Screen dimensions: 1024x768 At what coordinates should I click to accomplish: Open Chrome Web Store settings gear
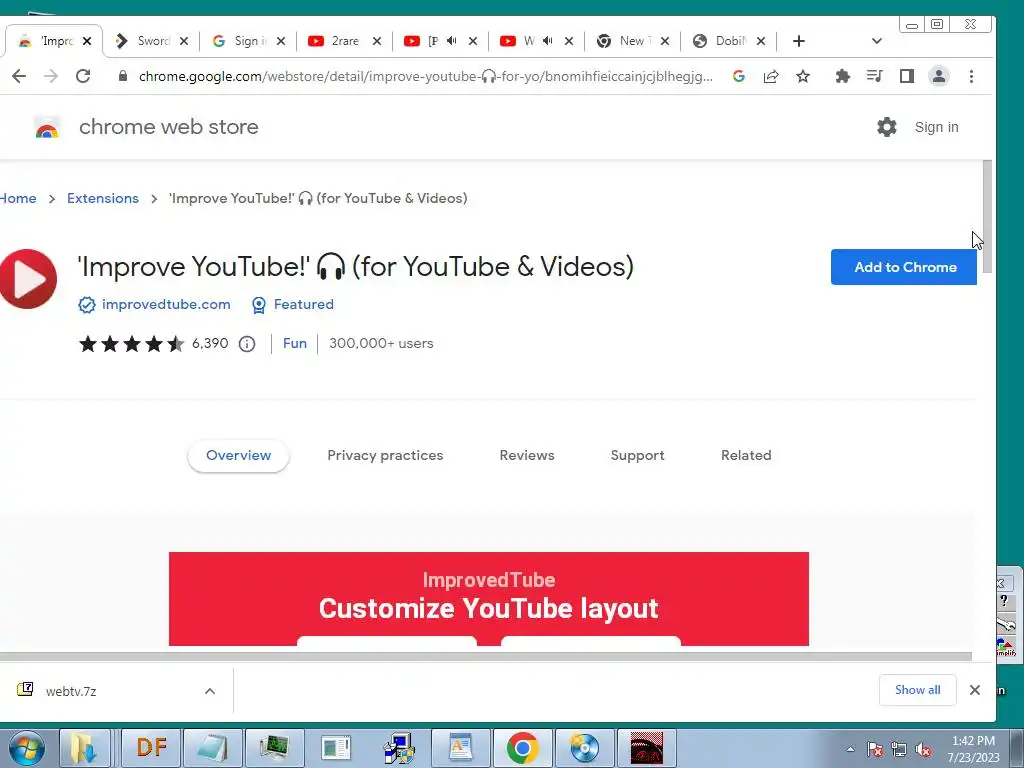[x=886, y=127]
